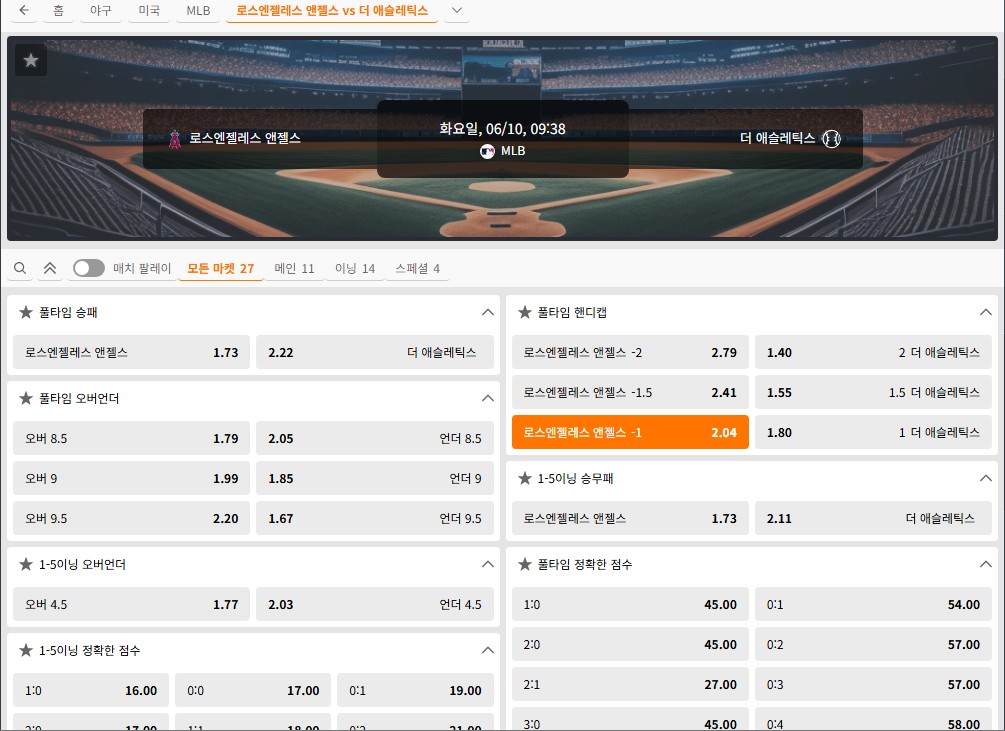Collapse the 풀타임 승패 section
The image size is (1005, 731).
point(488,312)
